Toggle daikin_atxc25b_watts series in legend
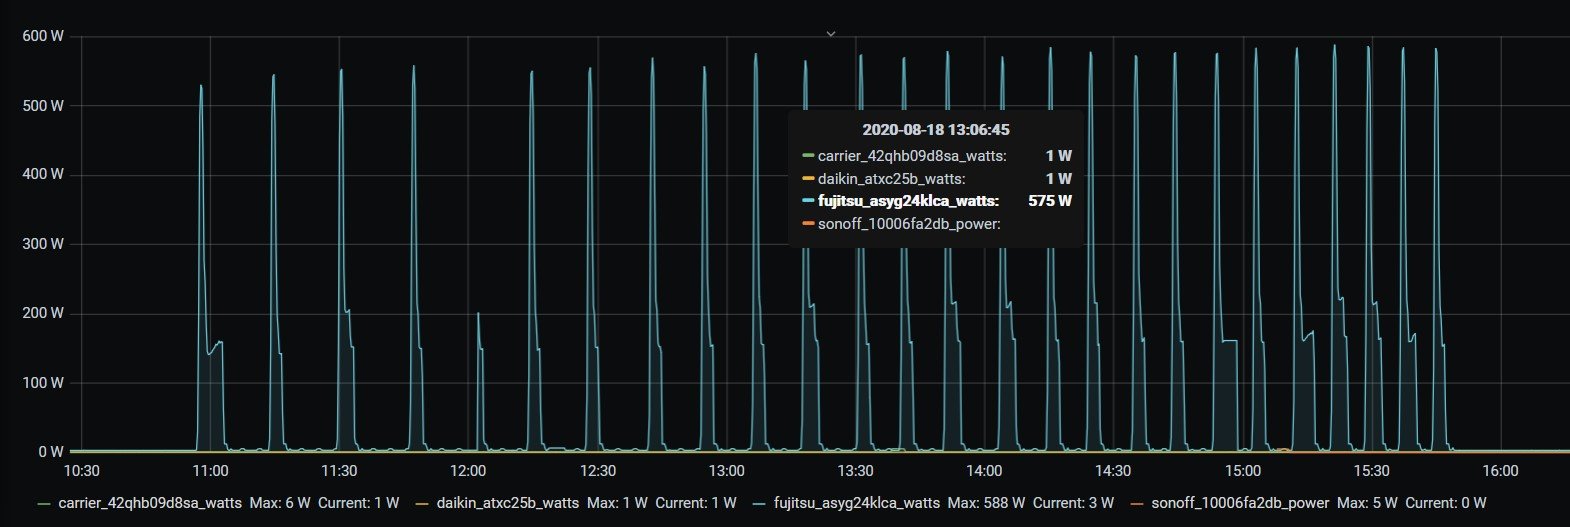Screen dimensions: 1570x527 [507, 503]
